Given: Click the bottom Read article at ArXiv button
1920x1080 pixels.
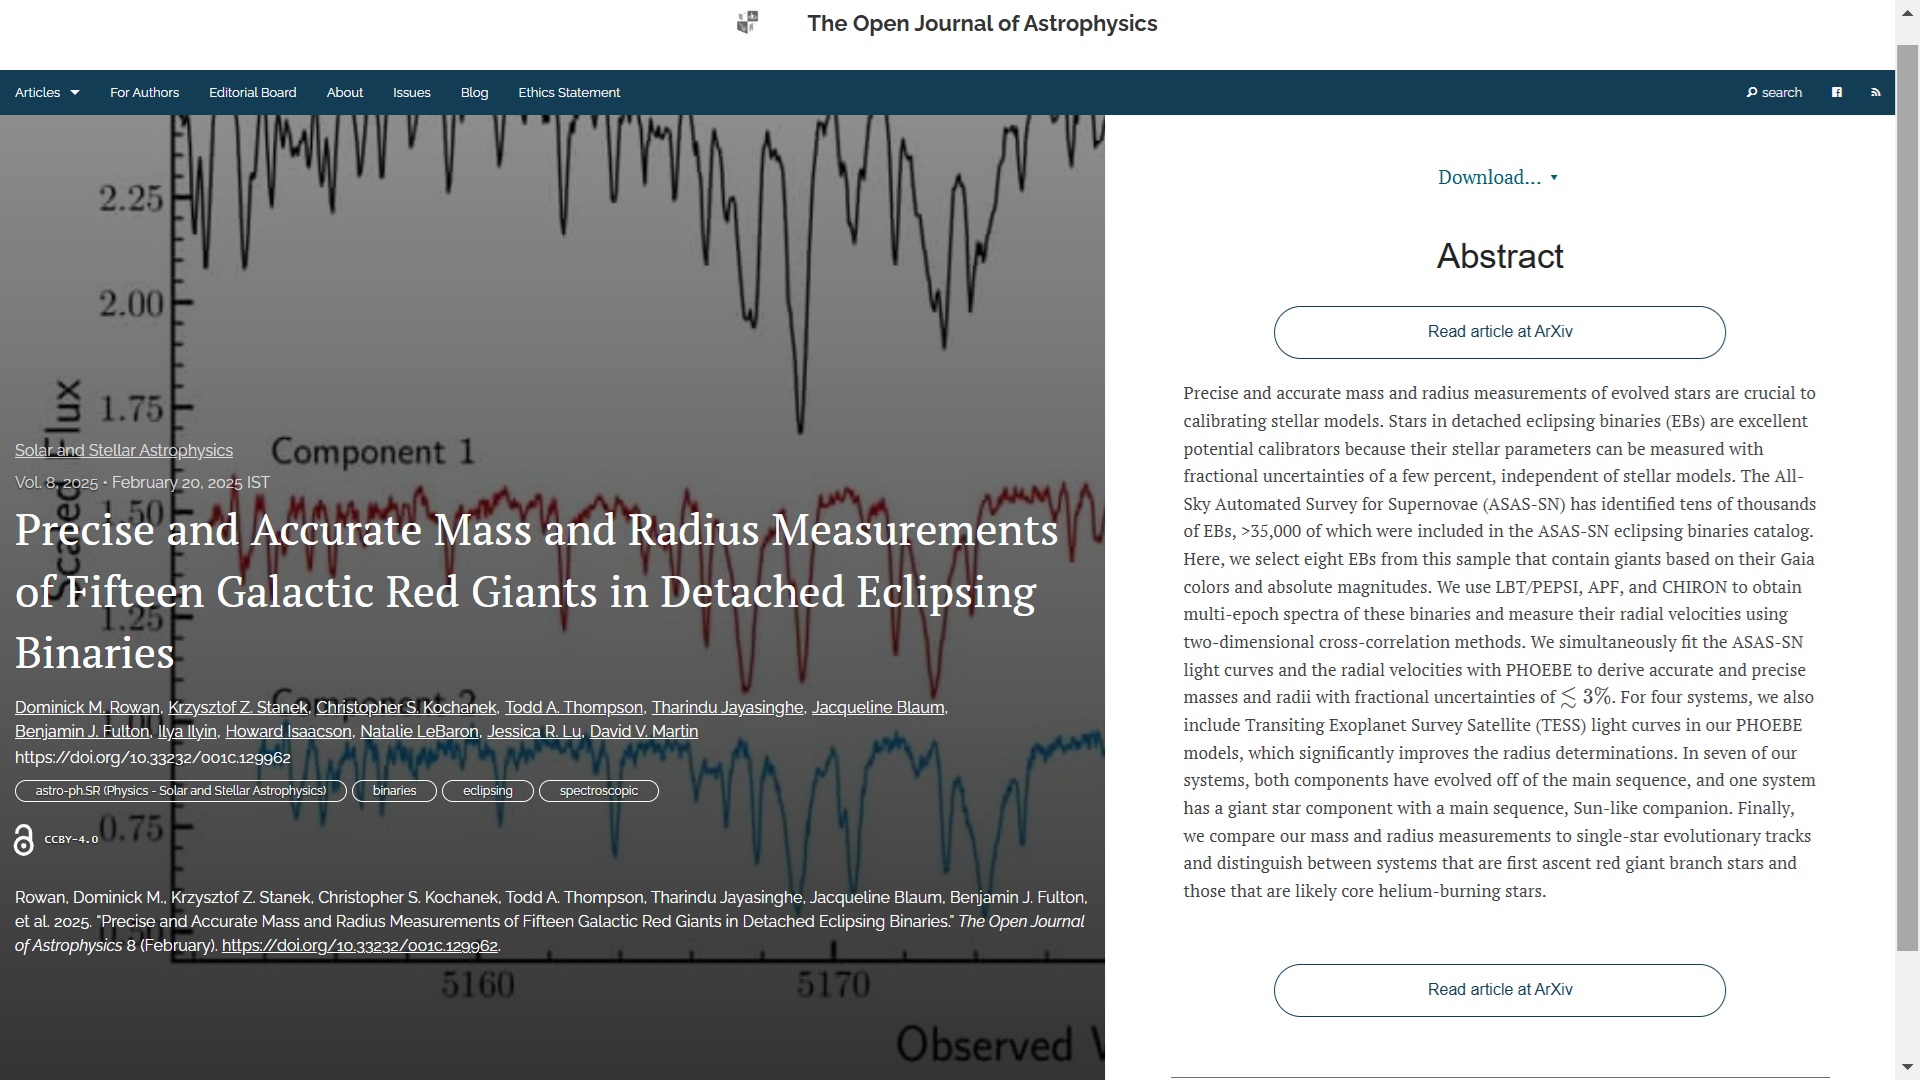Looking at the screenshot, I should (1499, 990).
